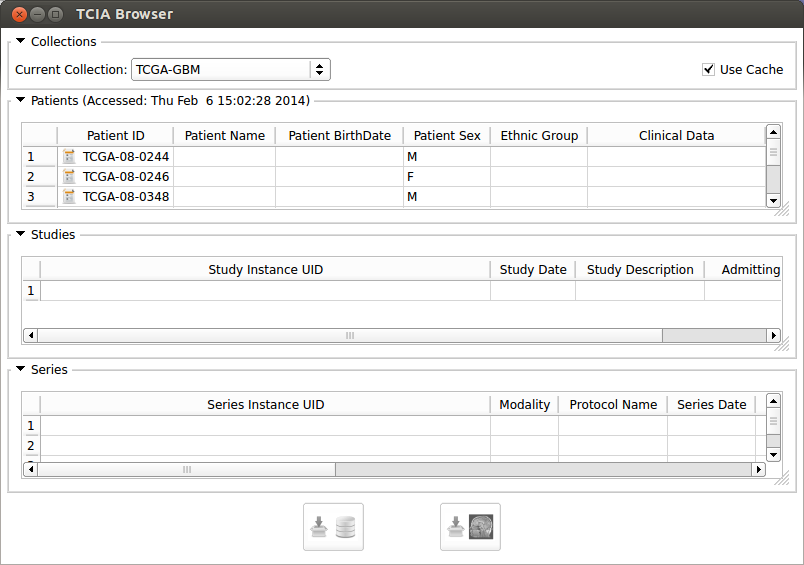This screenshot has width=804, height=565.
Task: Collapse the Studies section
Action: (20, 235)
